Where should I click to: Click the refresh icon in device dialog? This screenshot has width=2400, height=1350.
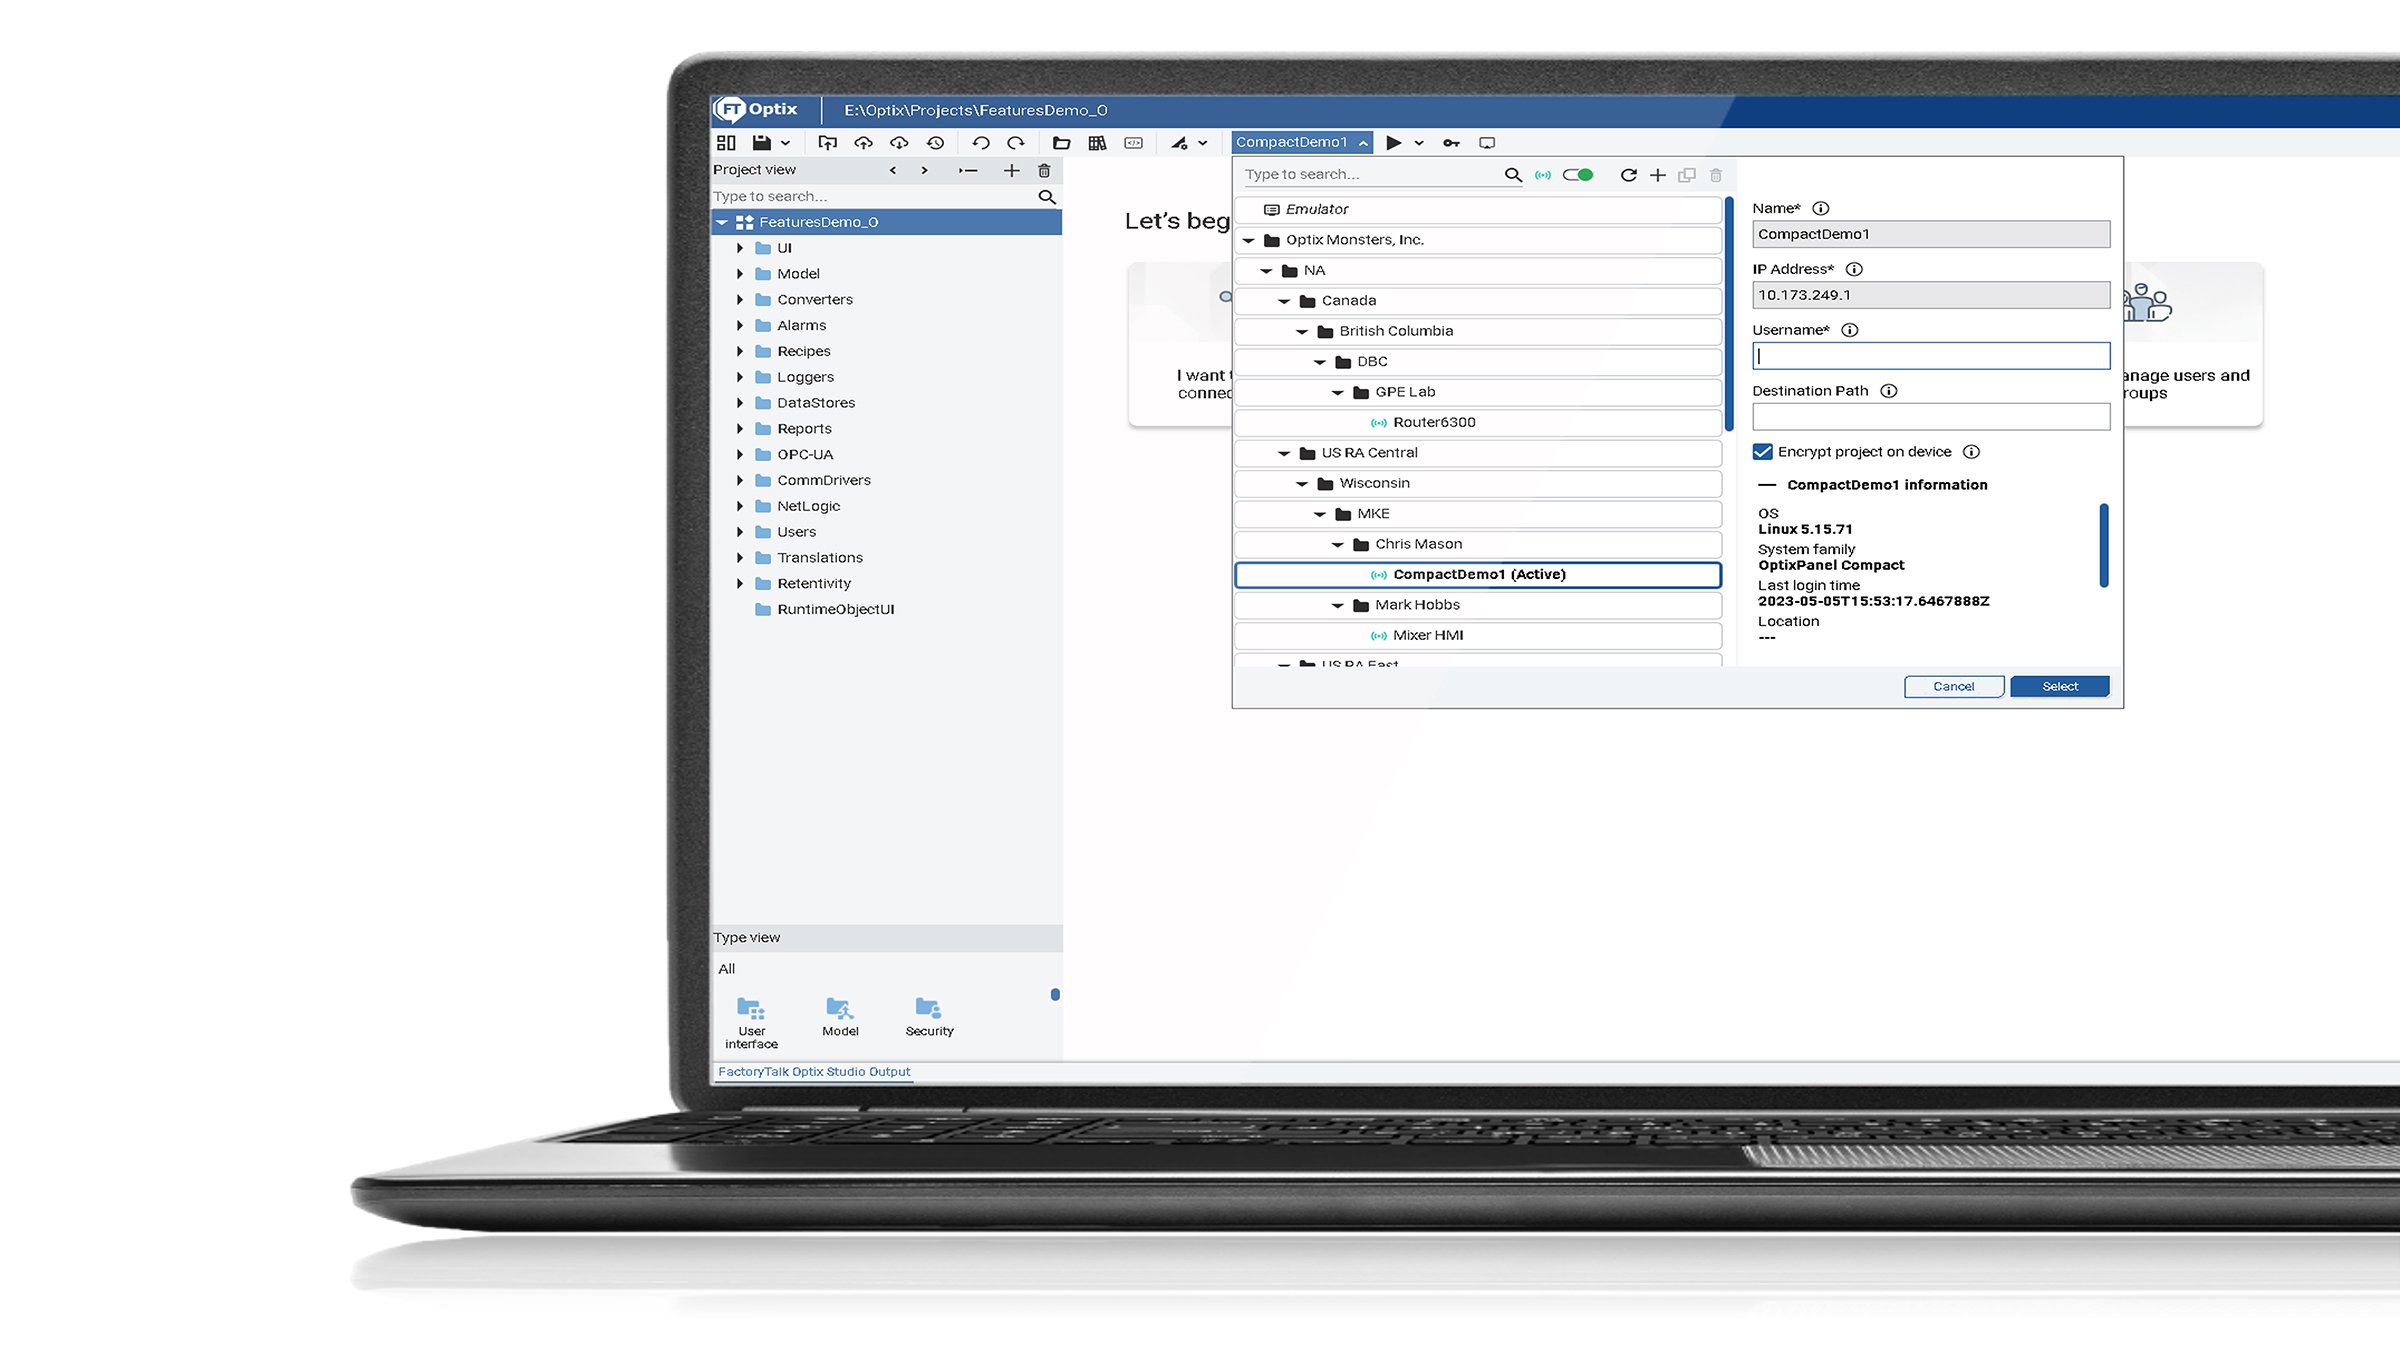click(x=1629, y=175)
